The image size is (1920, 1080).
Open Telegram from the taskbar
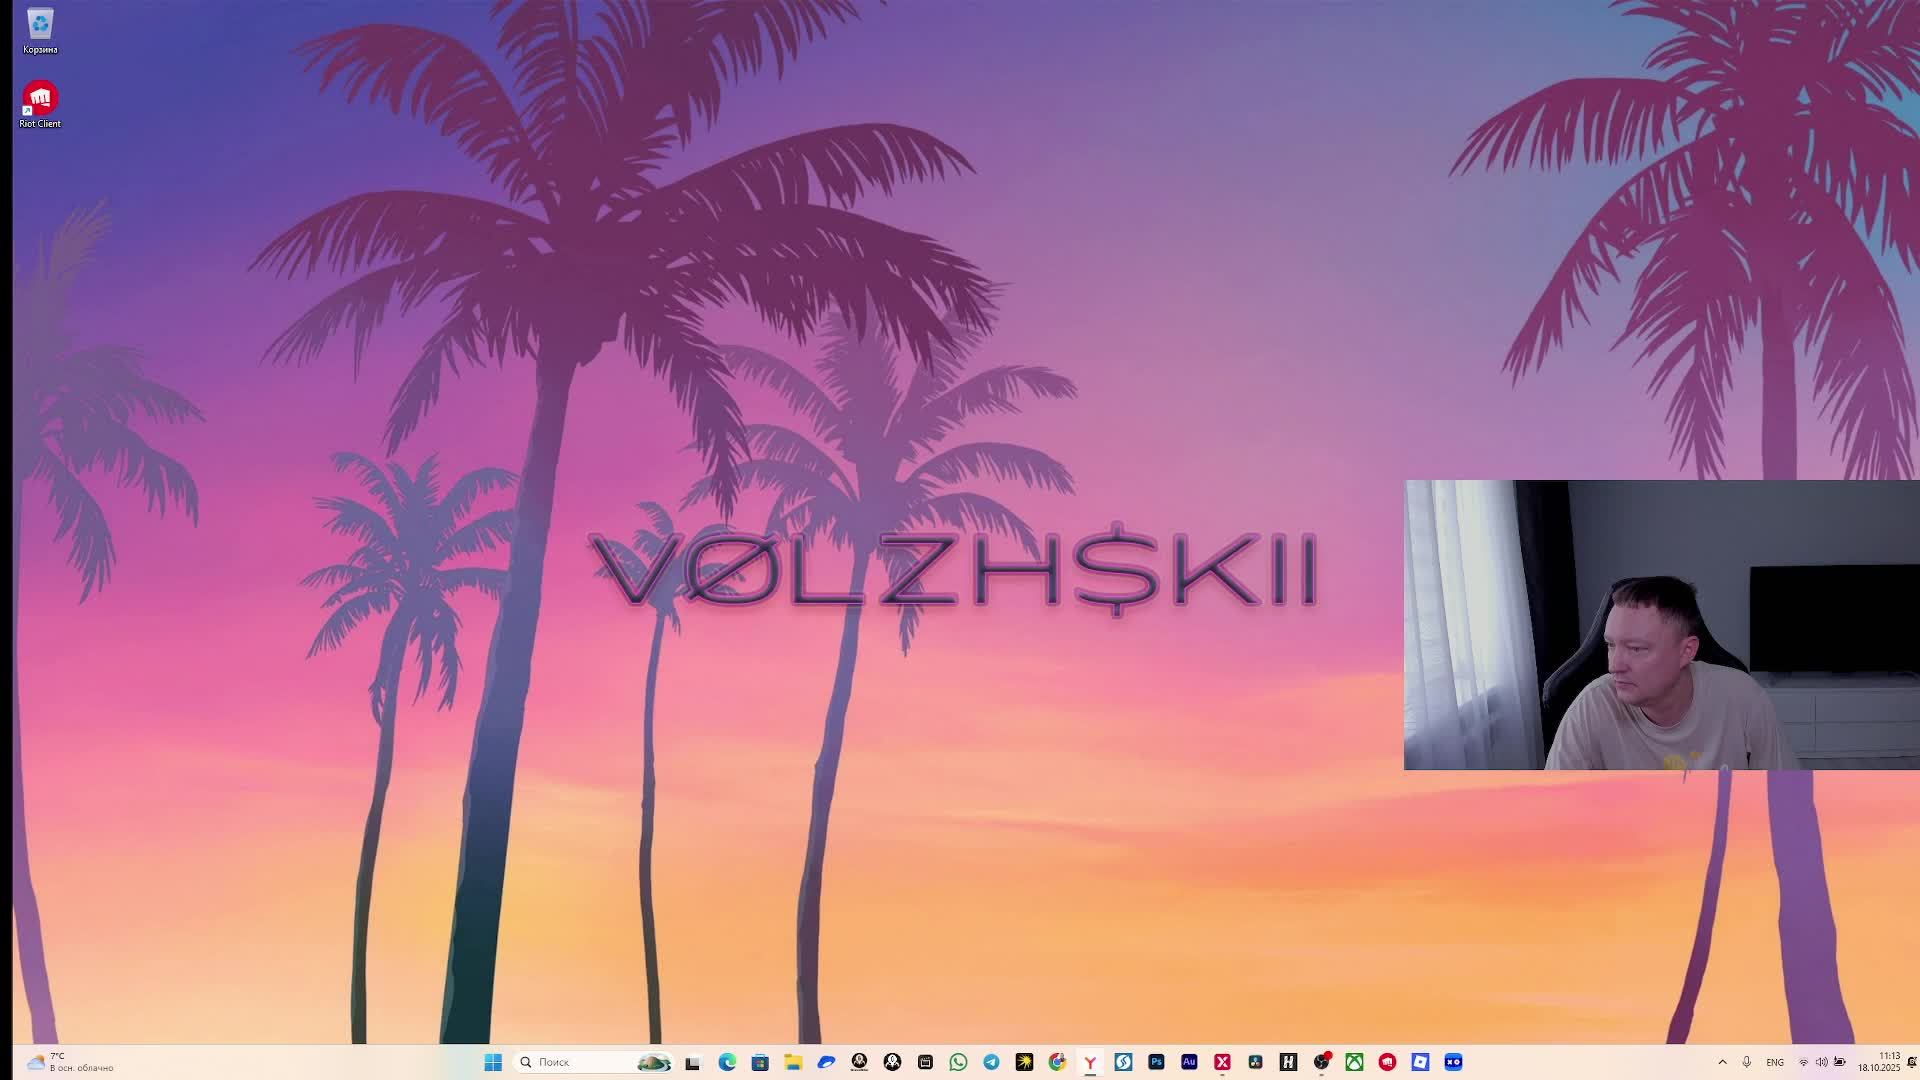pyautogui.click(x=991, y=1062)
